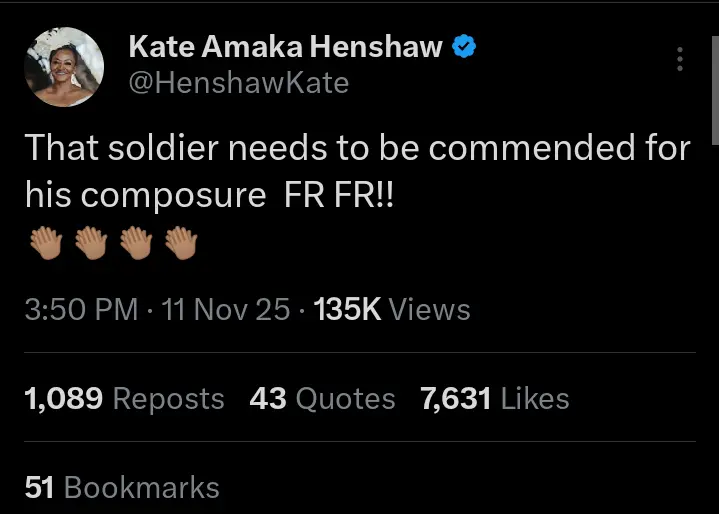The image size is (719, 514).
Task: Click the Kate Amaka Henshaw display name
Action: [285, 46]
